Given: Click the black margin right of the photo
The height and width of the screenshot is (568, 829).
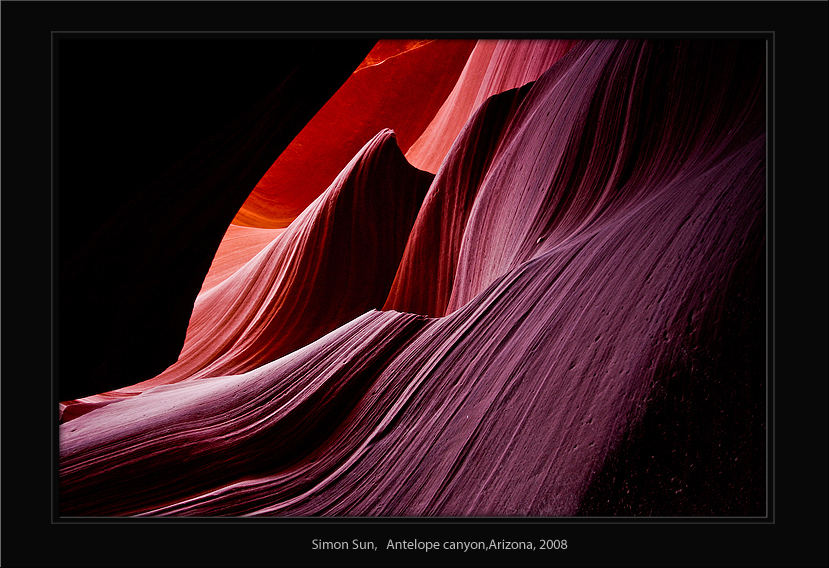Looking at the screenshot, I should pos(800,280).
